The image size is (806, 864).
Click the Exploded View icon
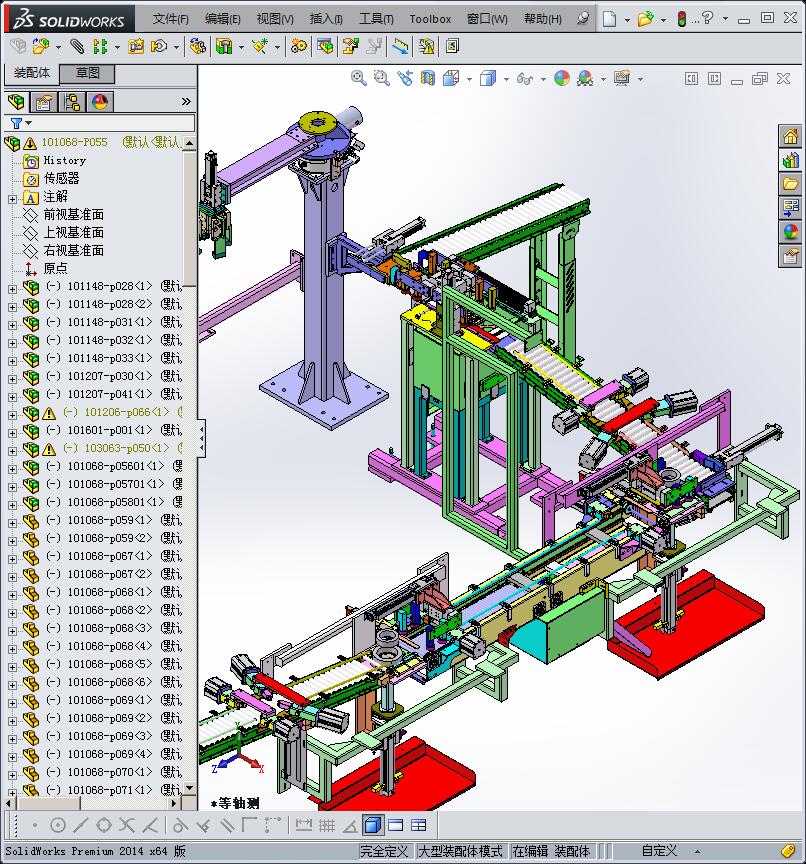(350, 47)
